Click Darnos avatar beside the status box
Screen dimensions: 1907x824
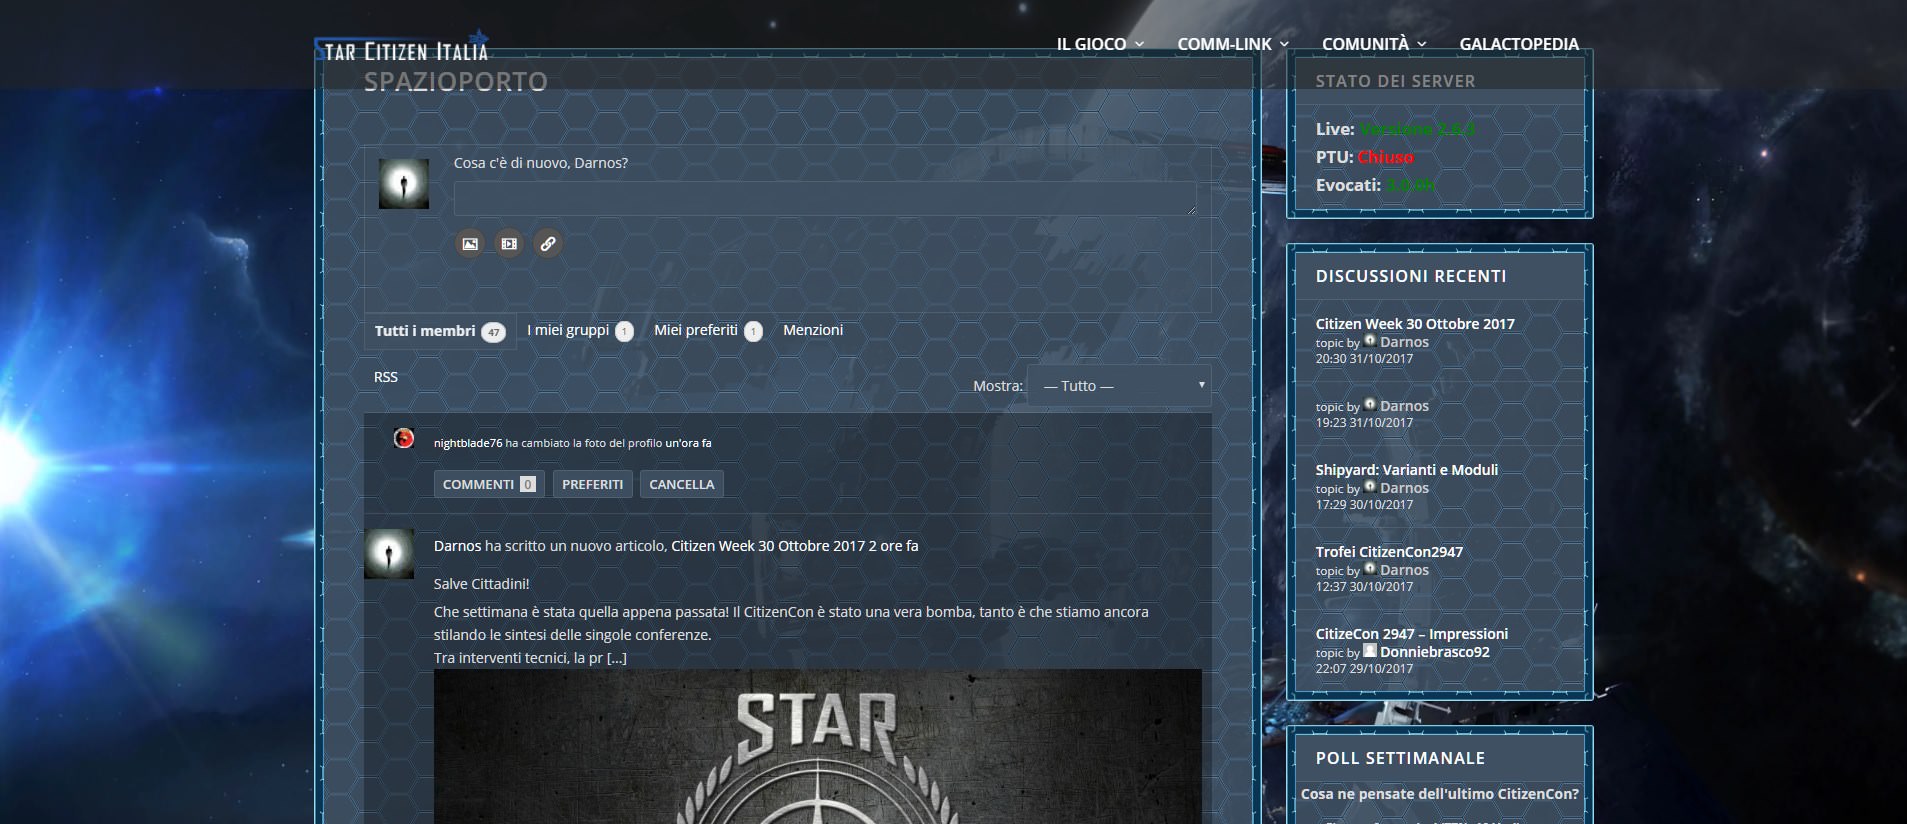click(x=404, y=184)
